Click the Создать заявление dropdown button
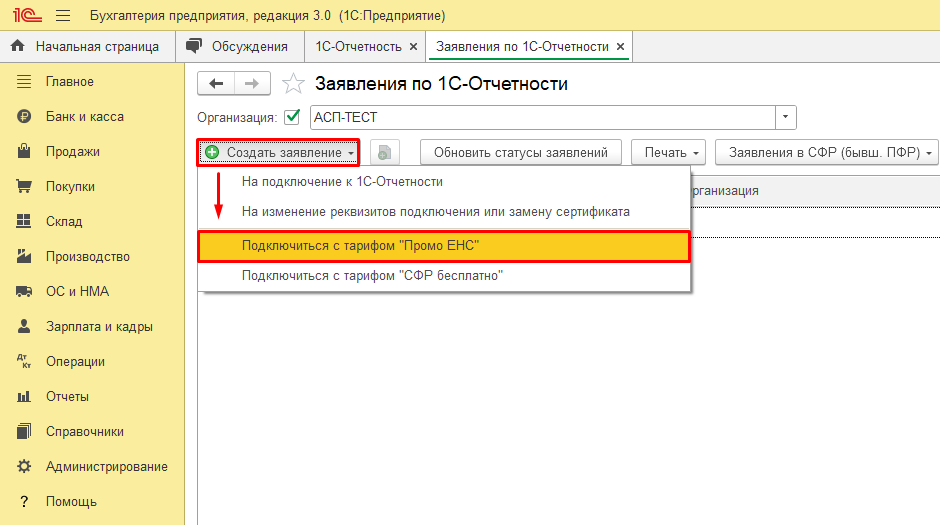 (279, 152)
